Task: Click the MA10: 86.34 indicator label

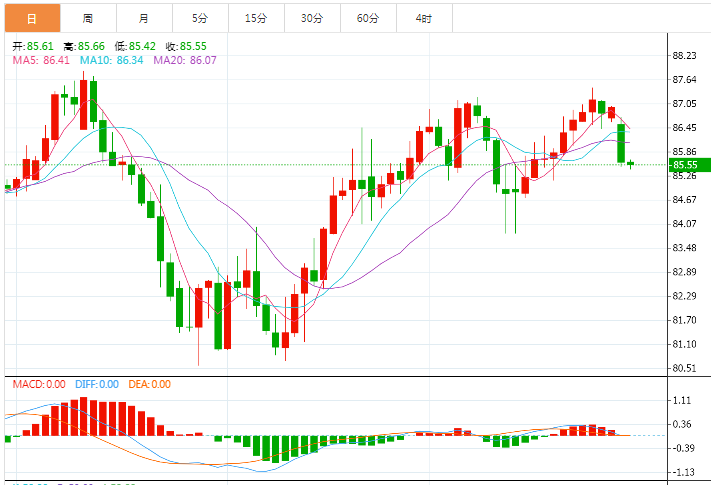Action: point(112,60)
